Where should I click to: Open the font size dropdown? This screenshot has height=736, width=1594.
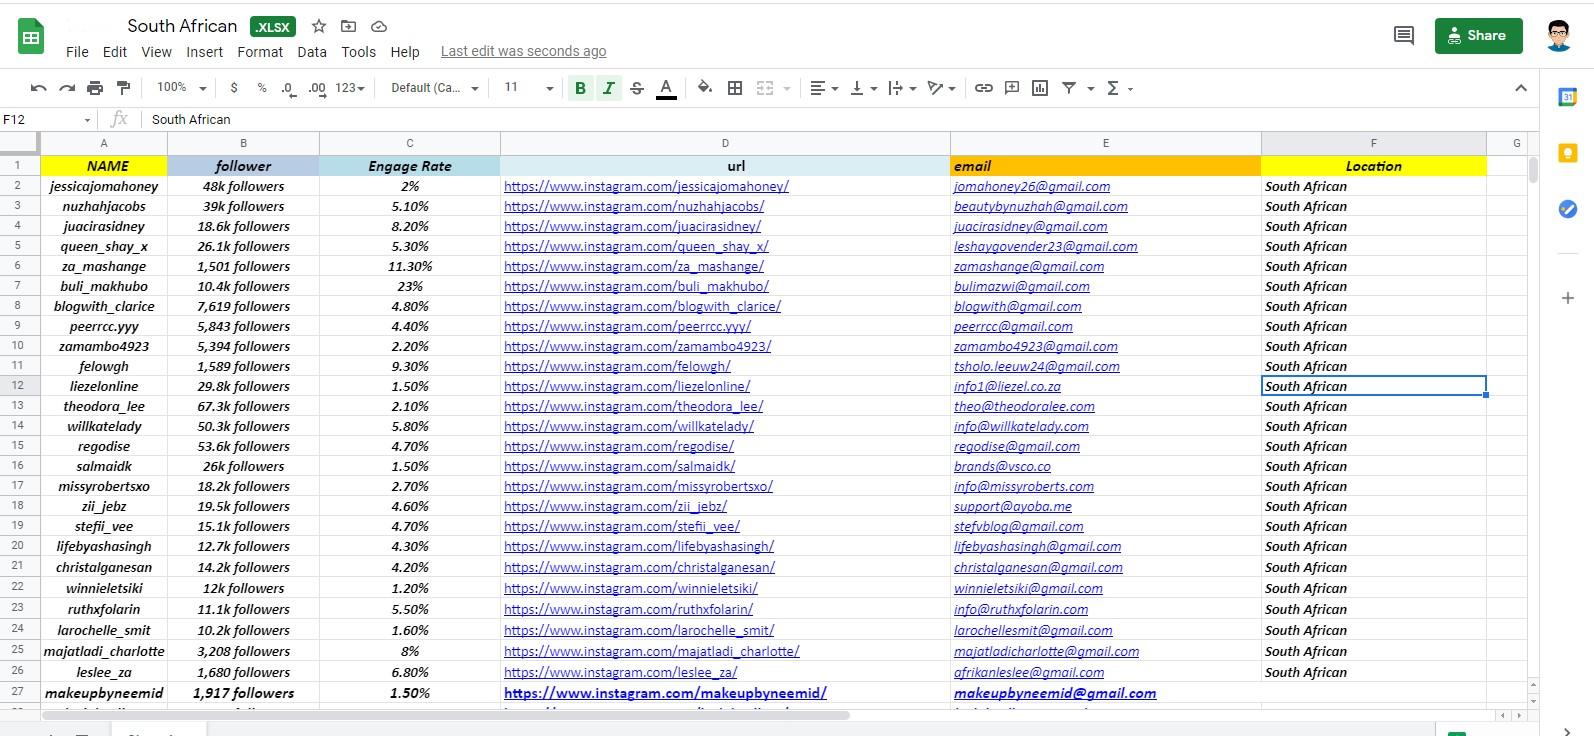click(x=528, y=88)
